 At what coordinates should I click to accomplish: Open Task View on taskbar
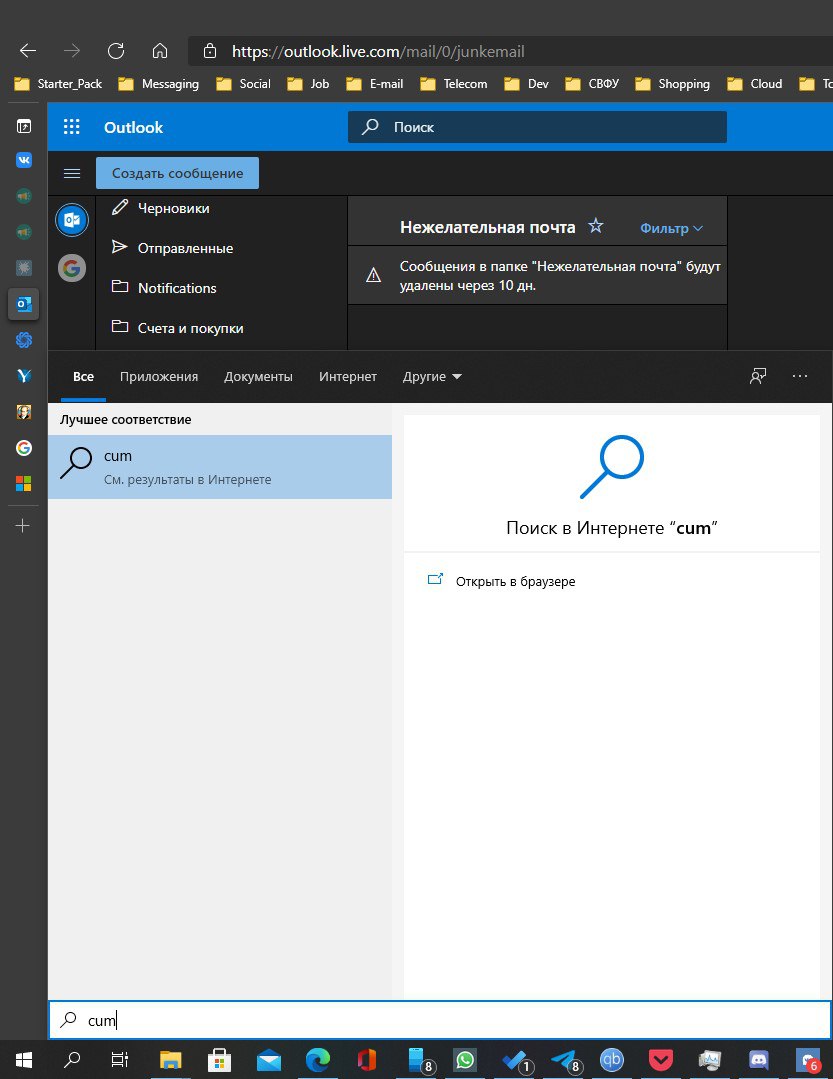[120, 1060]
